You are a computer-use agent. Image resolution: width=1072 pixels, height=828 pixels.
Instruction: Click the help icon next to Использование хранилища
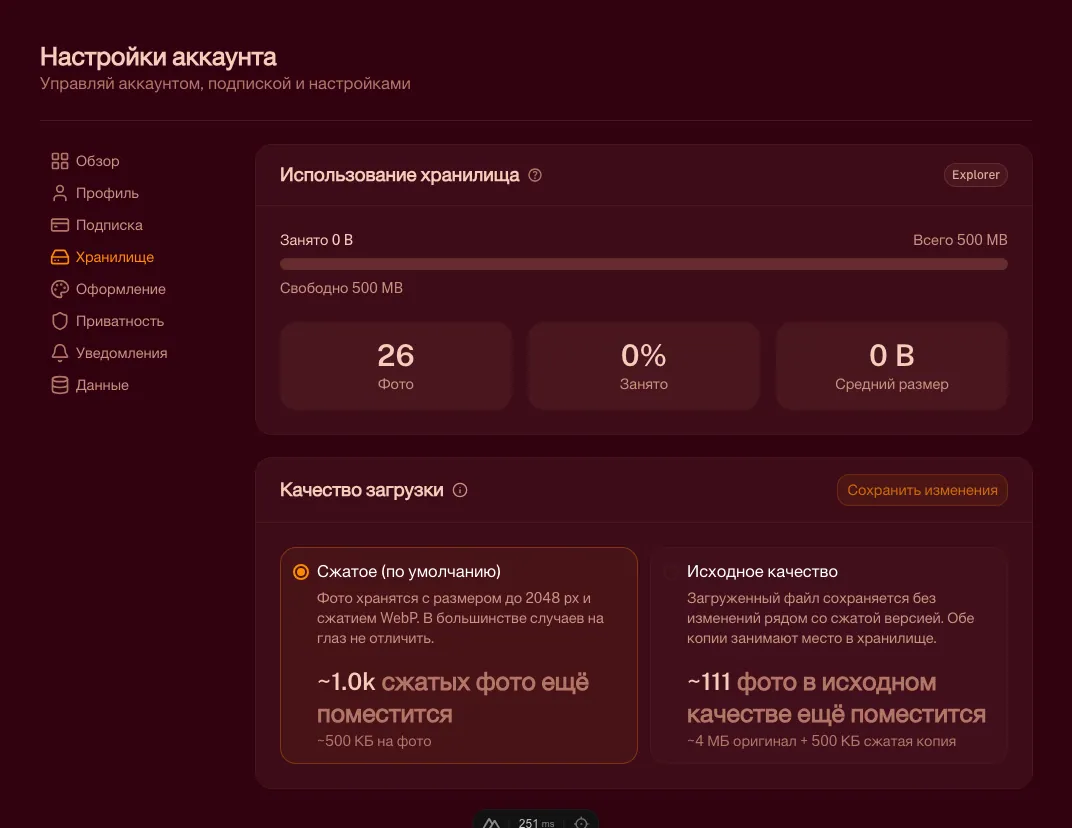pos(535,175)
